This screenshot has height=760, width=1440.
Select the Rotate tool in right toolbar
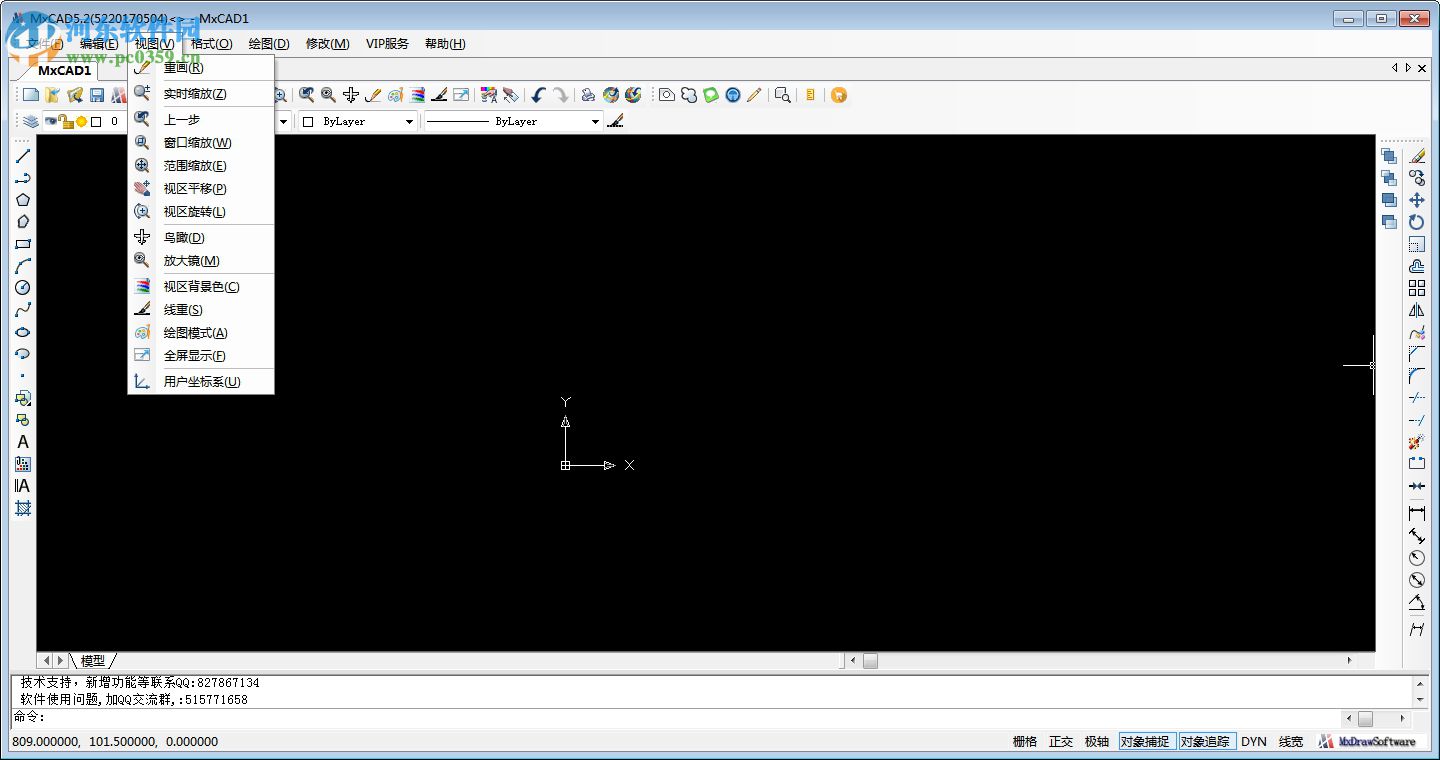1417,222
